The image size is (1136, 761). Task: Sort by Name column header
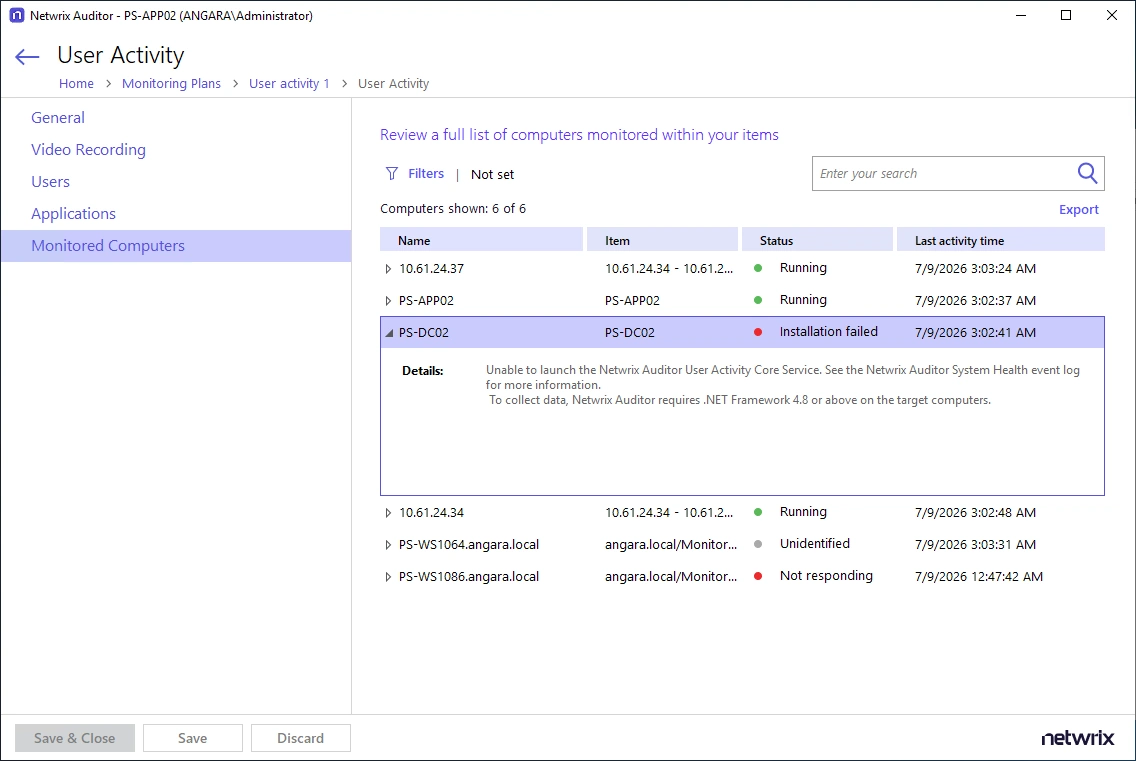[482, 241]
